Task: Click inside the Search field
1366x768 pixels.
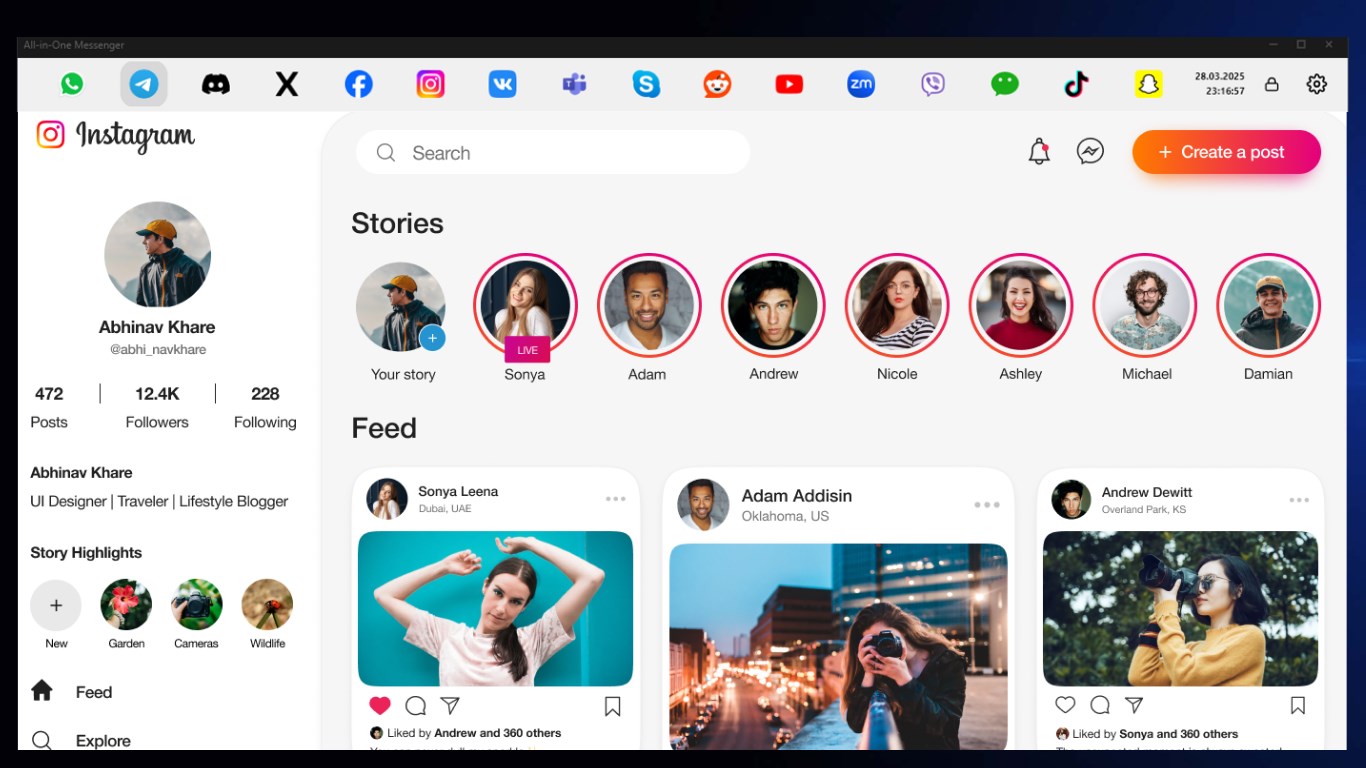Action: point(552,152)
